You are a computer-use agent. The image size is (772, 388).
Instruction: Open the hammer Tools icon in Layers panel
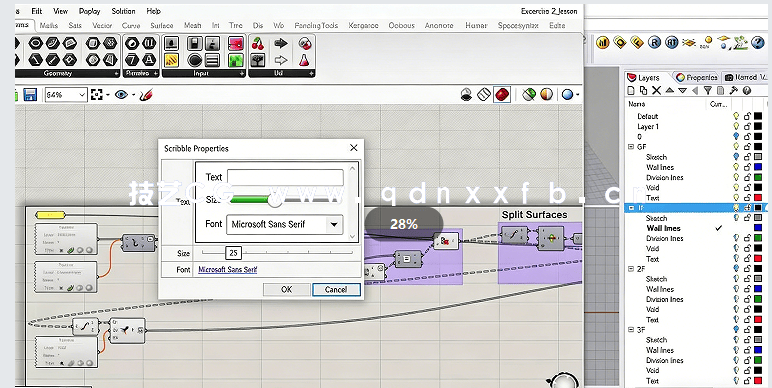click(734, 90)
